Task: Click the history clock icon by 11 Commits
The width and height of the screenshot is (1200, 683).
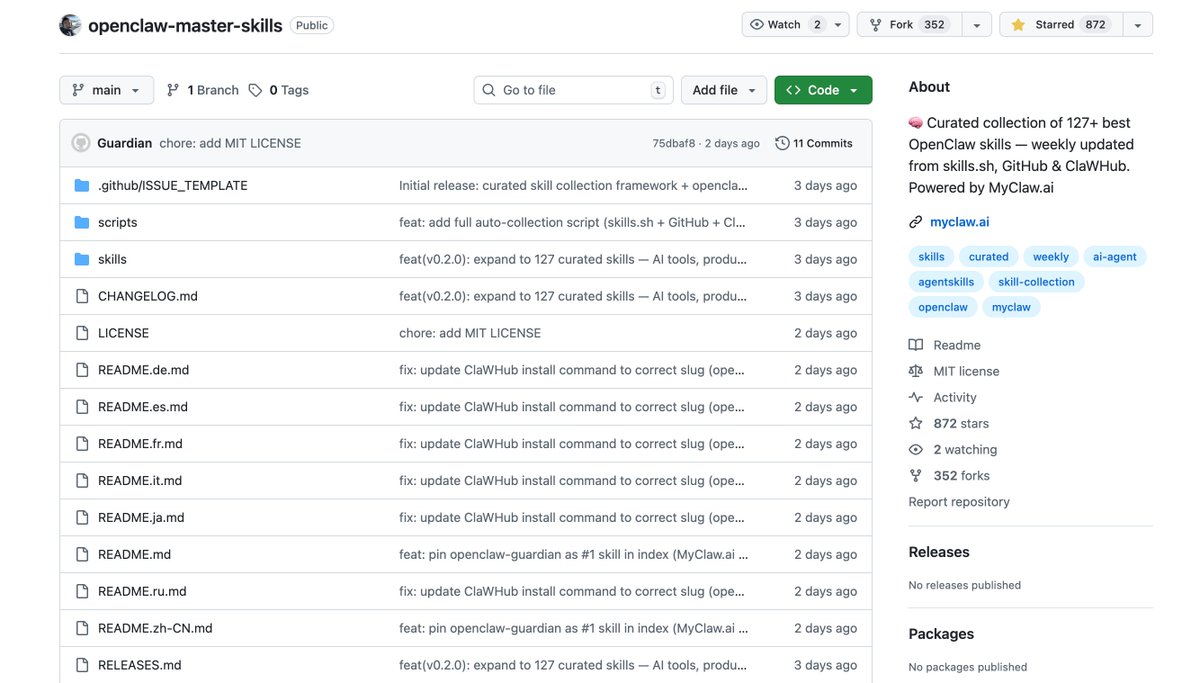Action: tap(782, 143)
